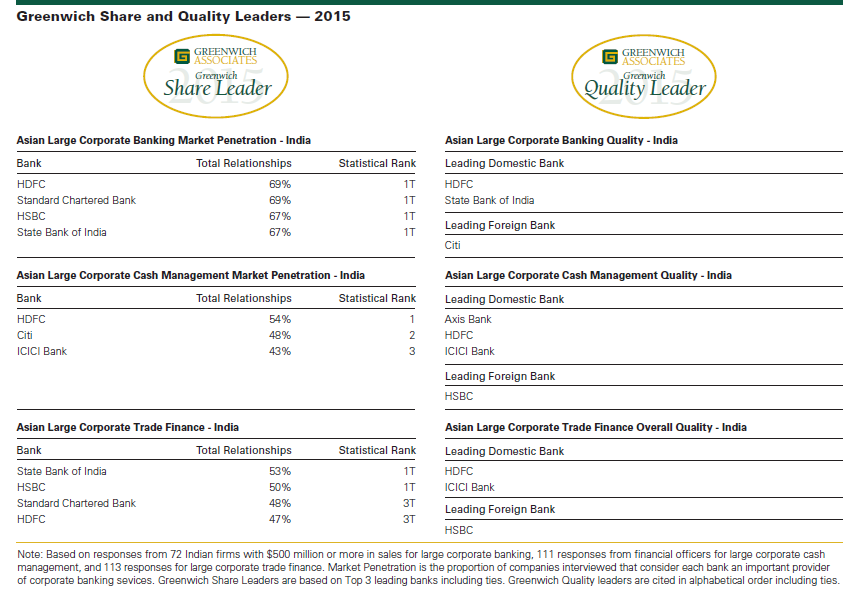Click the 54% value for HDFC

pos(280,319)
